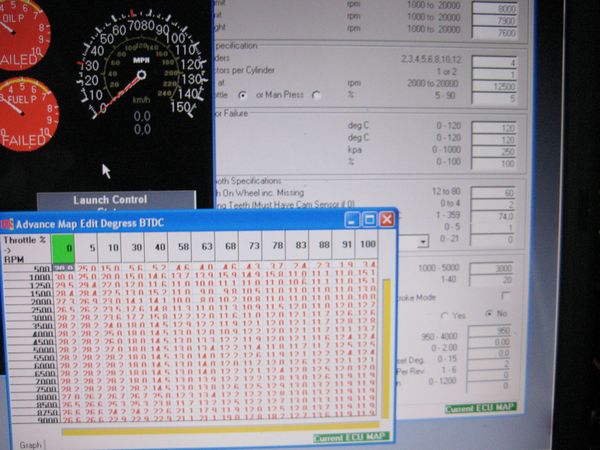Minimize the Advance Map Edit window
The width and height of the screenshot is (600, 450).
(352, 220)
